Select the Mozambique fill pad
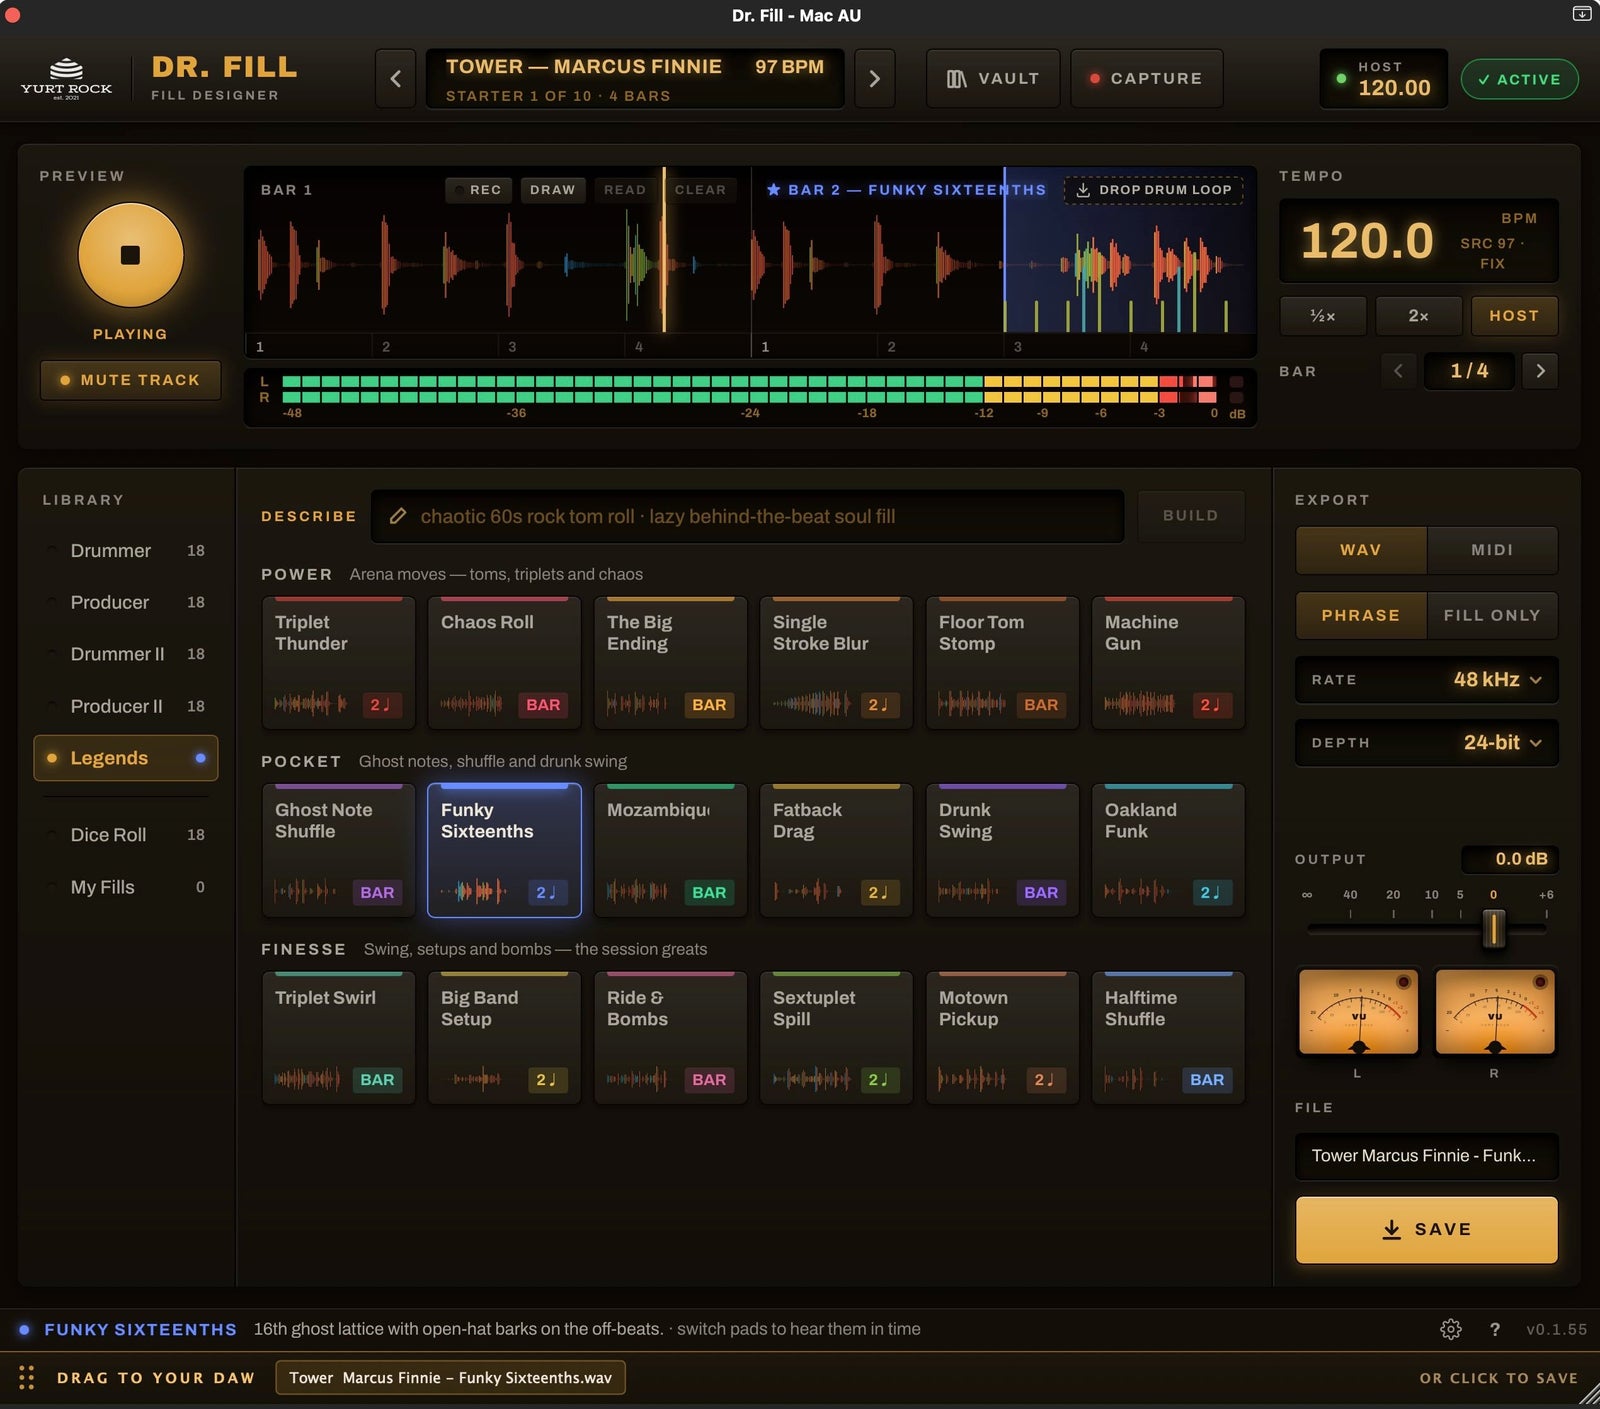Image resolution: width=1600 pixels, height=1409 pixels. (670, 850)
